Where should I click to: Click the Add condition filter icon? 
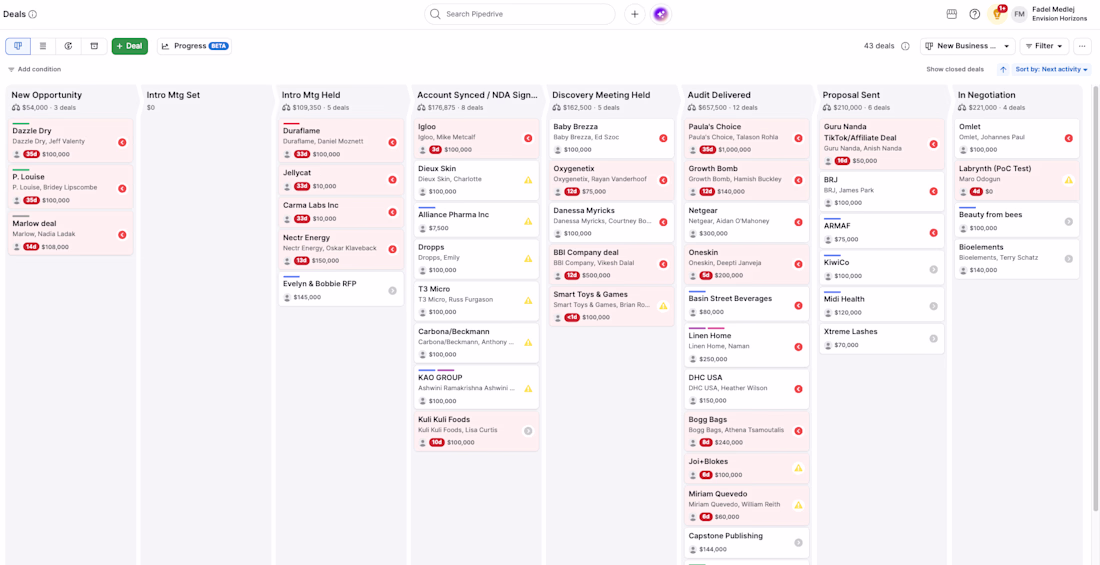(11, 69)
